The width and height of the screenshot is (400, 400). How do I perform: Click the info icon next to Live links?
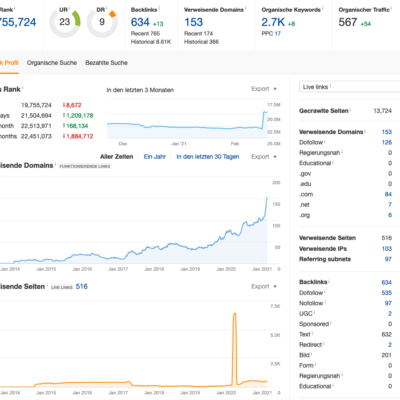330,85
